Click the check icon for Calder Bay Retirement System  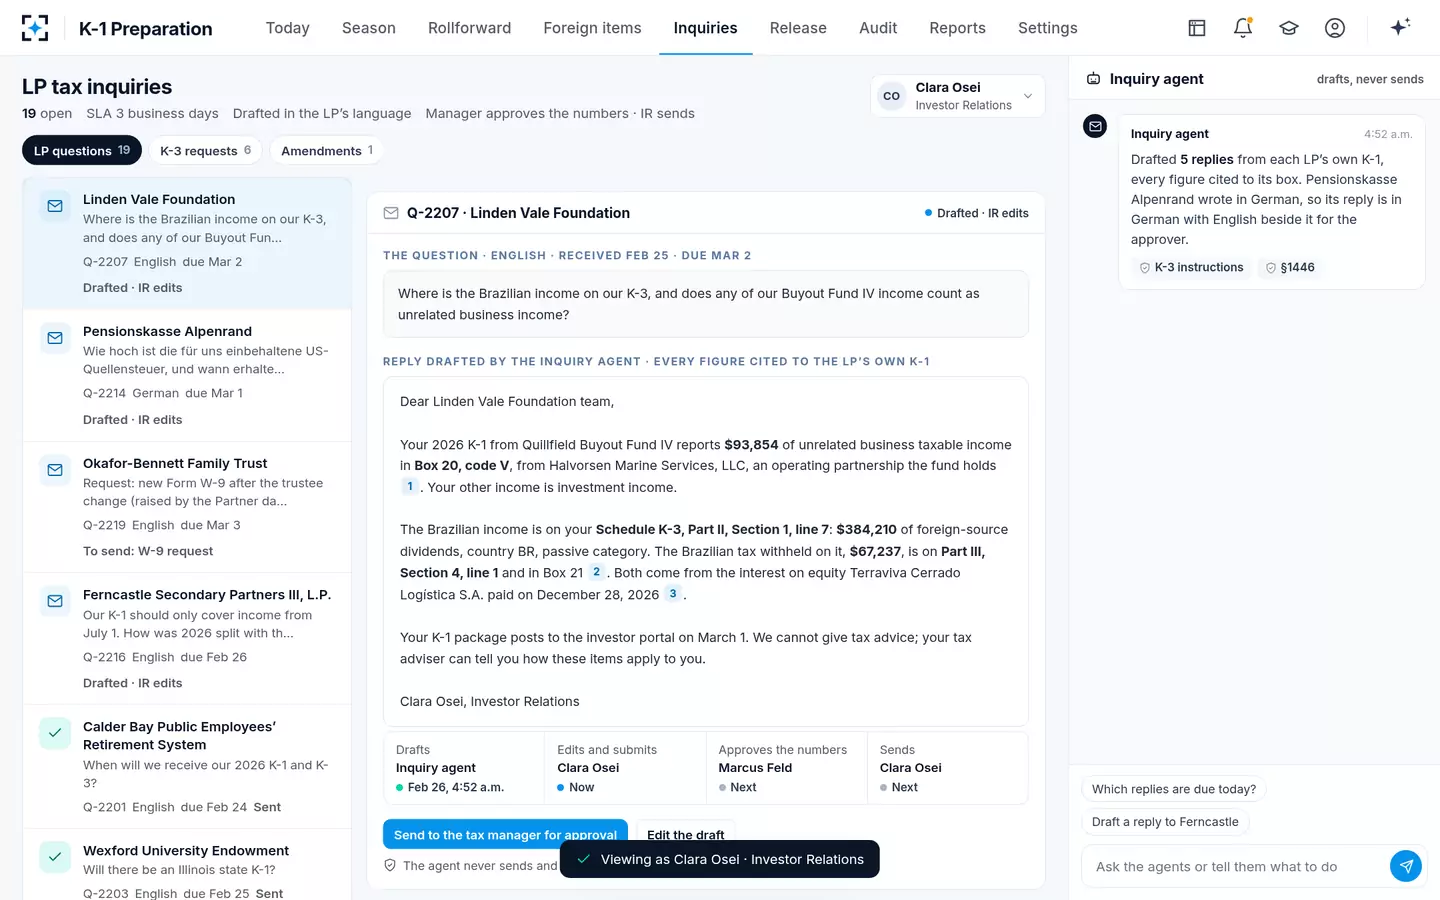(55, 733)
